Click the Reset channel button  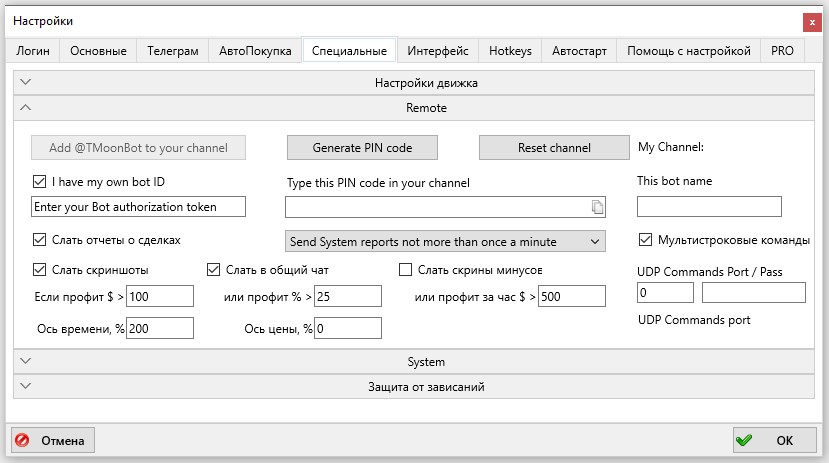pos(553,148)
